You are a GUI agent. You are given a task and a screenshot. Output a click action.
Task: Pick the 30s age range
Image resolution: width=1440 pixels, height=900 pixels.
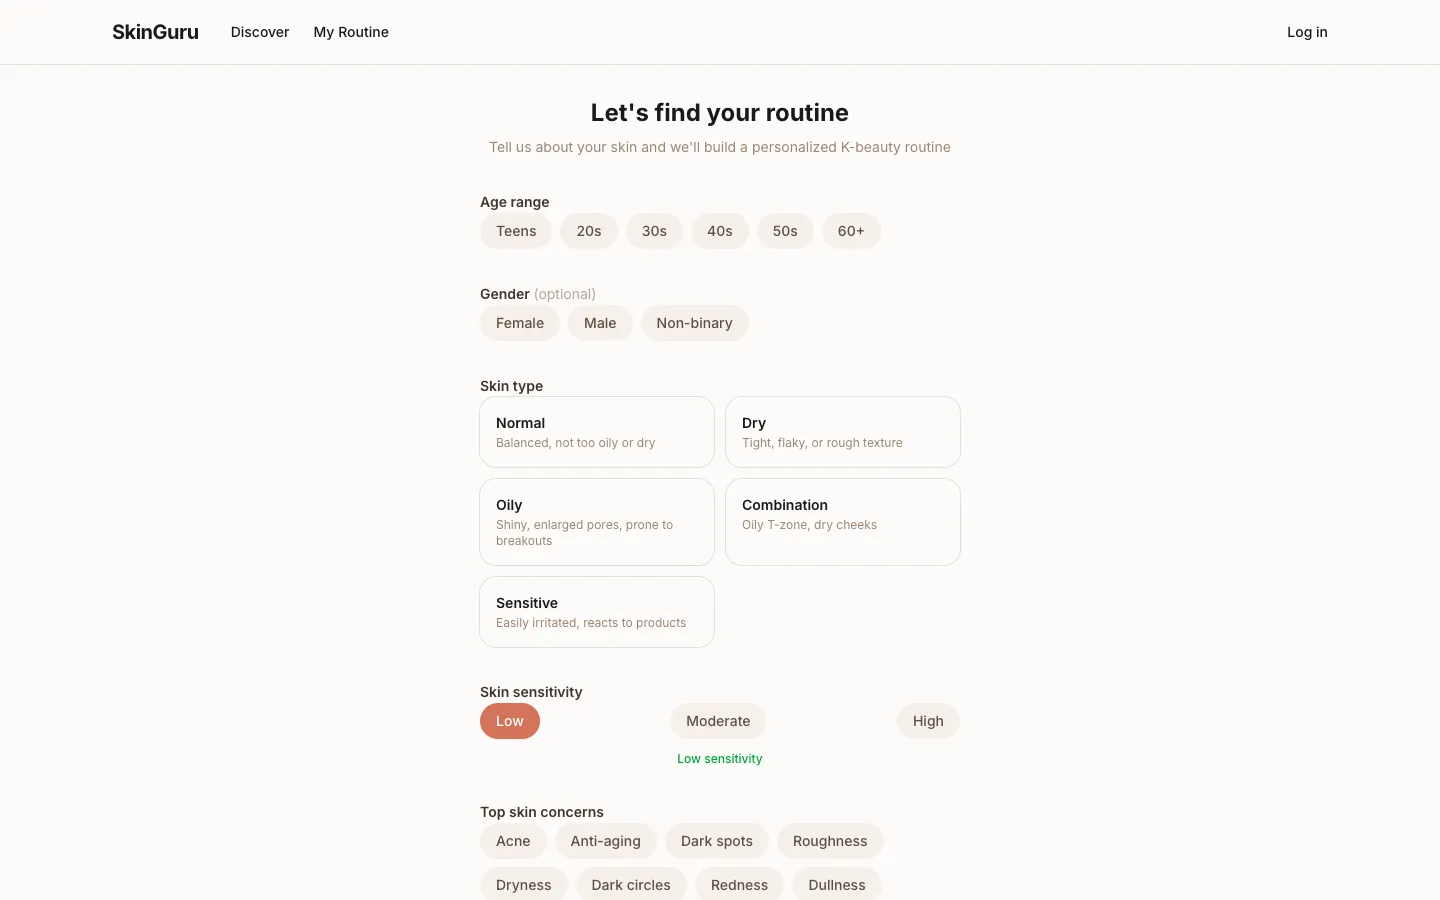coord(654,231)
